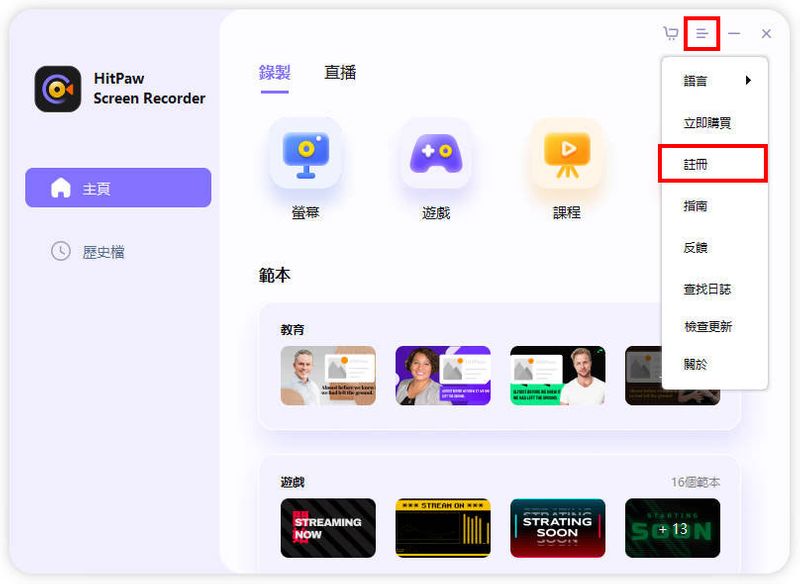Click the 16個範本 template count

(x=695, y=482)
